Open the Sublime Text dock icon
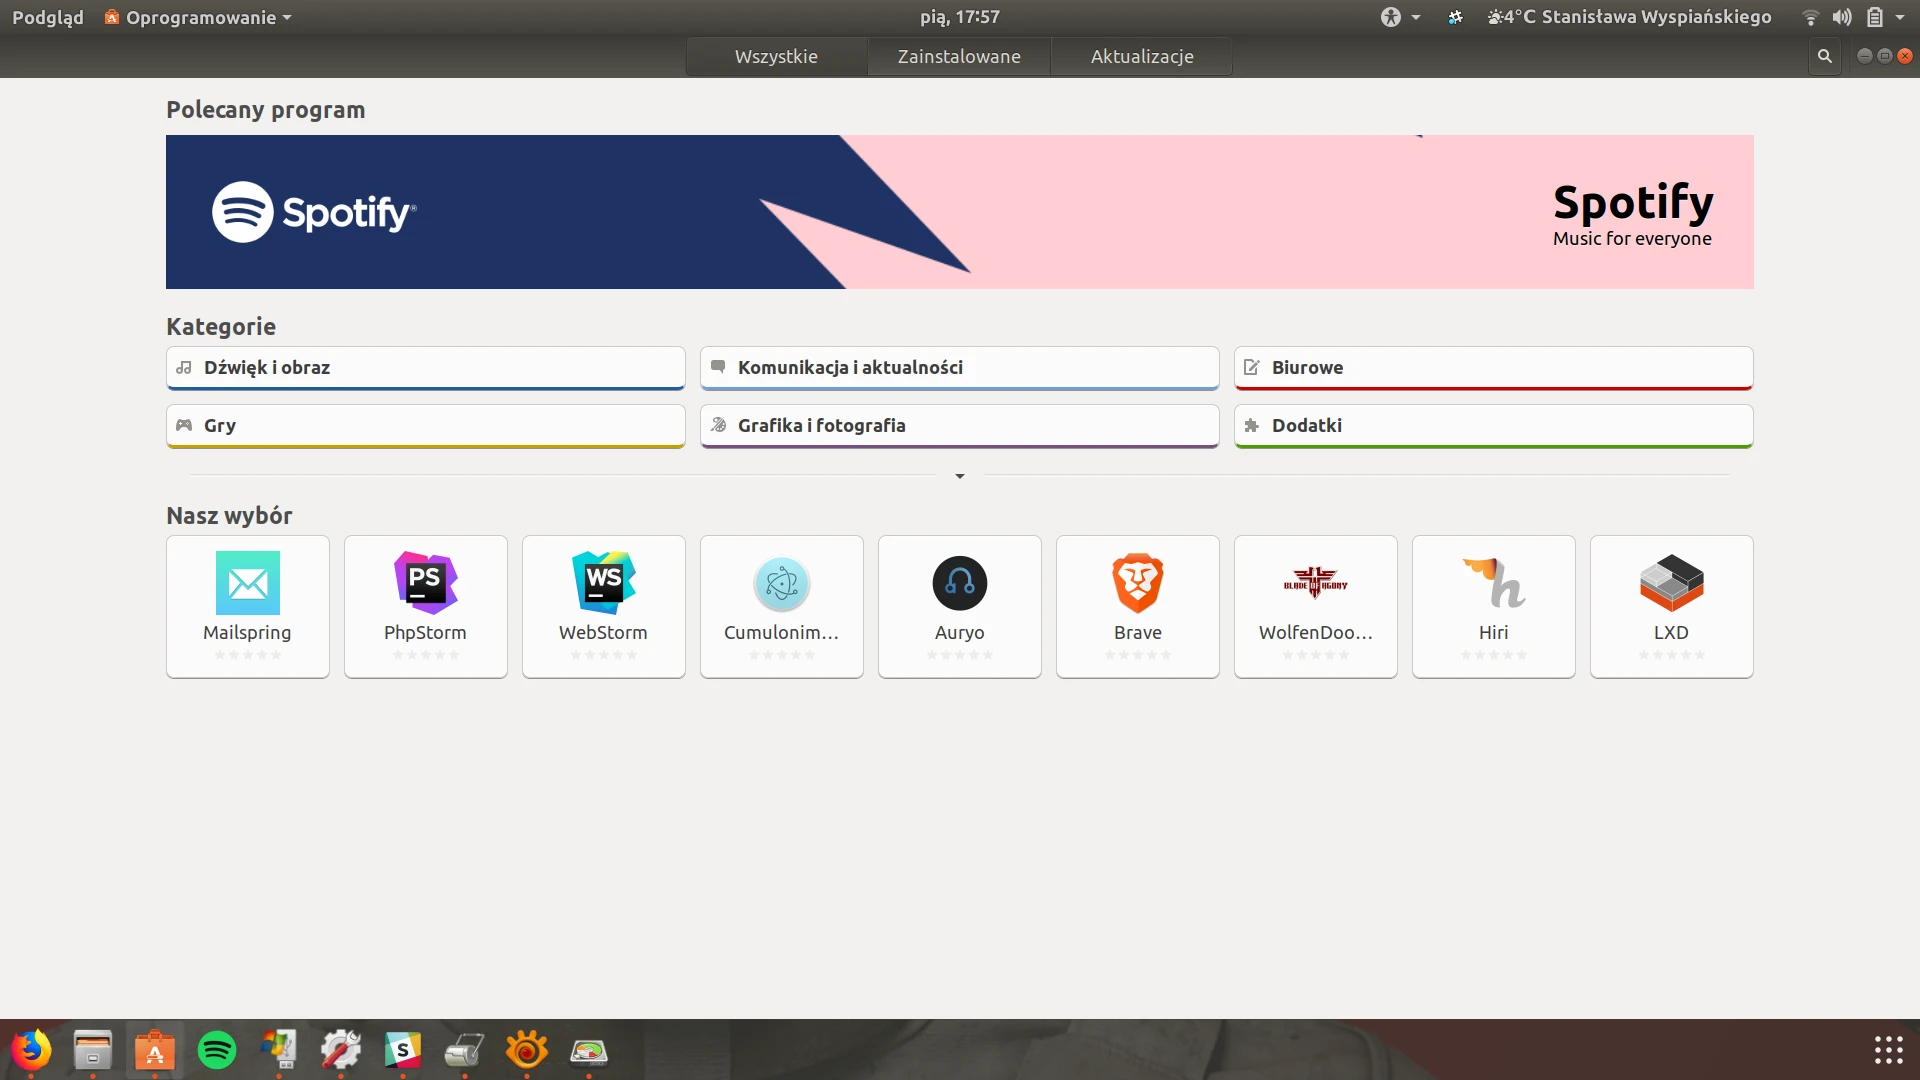Screen dimensions: 1920x1080 tap(403, 1050)
